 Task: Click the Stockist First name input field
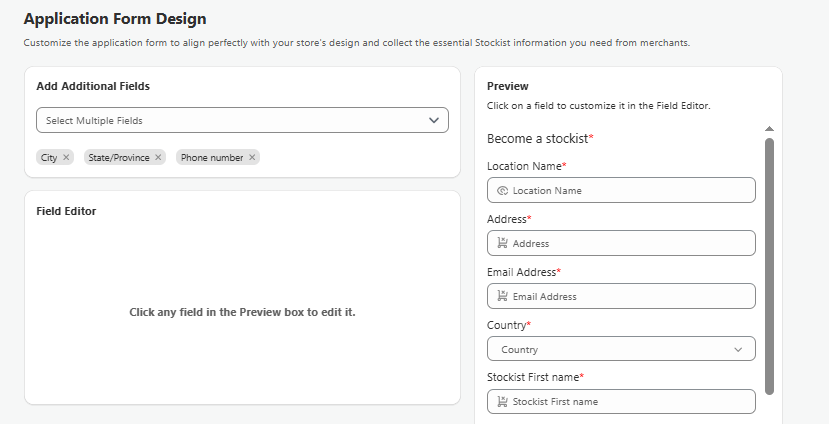coord(630,402)
